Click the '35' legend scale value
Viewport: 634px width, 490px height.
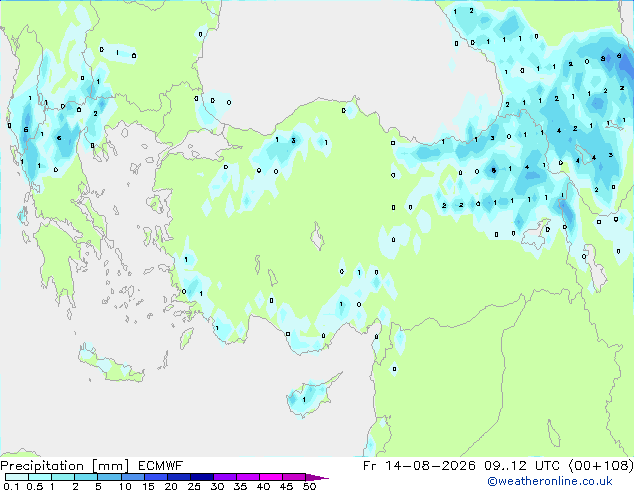241,486
